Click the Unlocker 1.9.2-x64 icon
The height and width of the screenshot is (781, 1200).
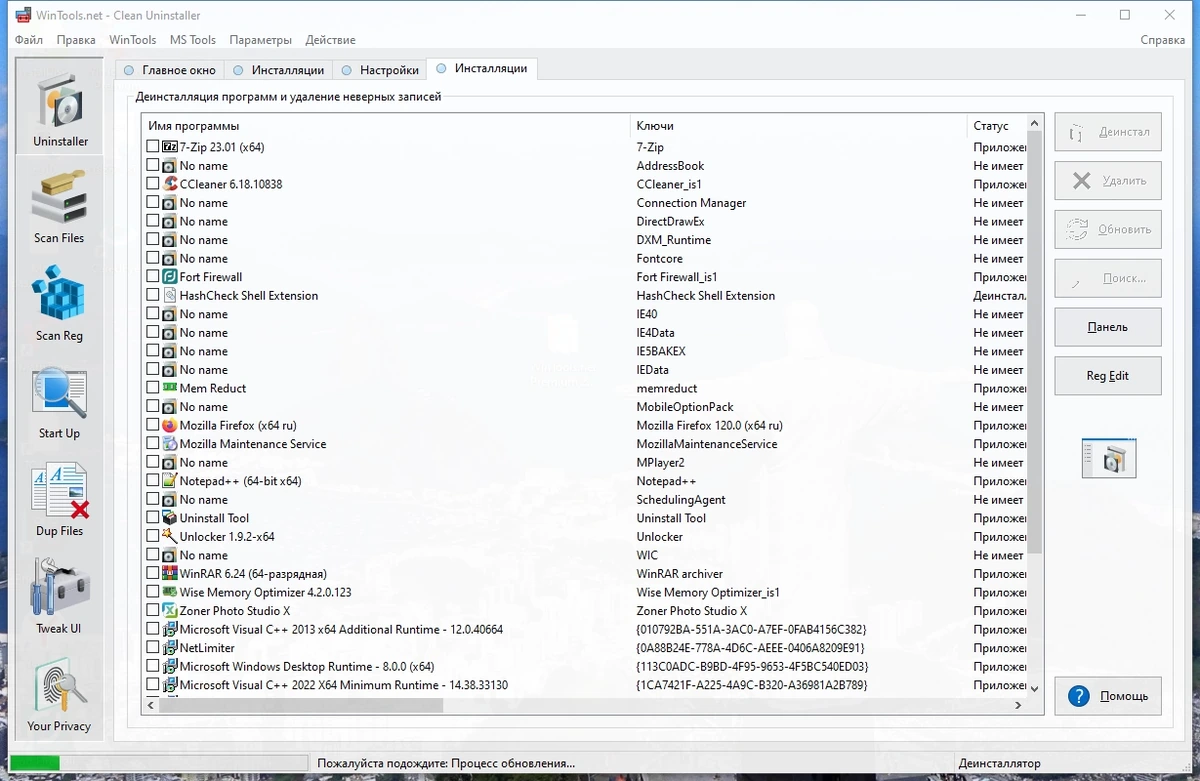pos(170,536)
